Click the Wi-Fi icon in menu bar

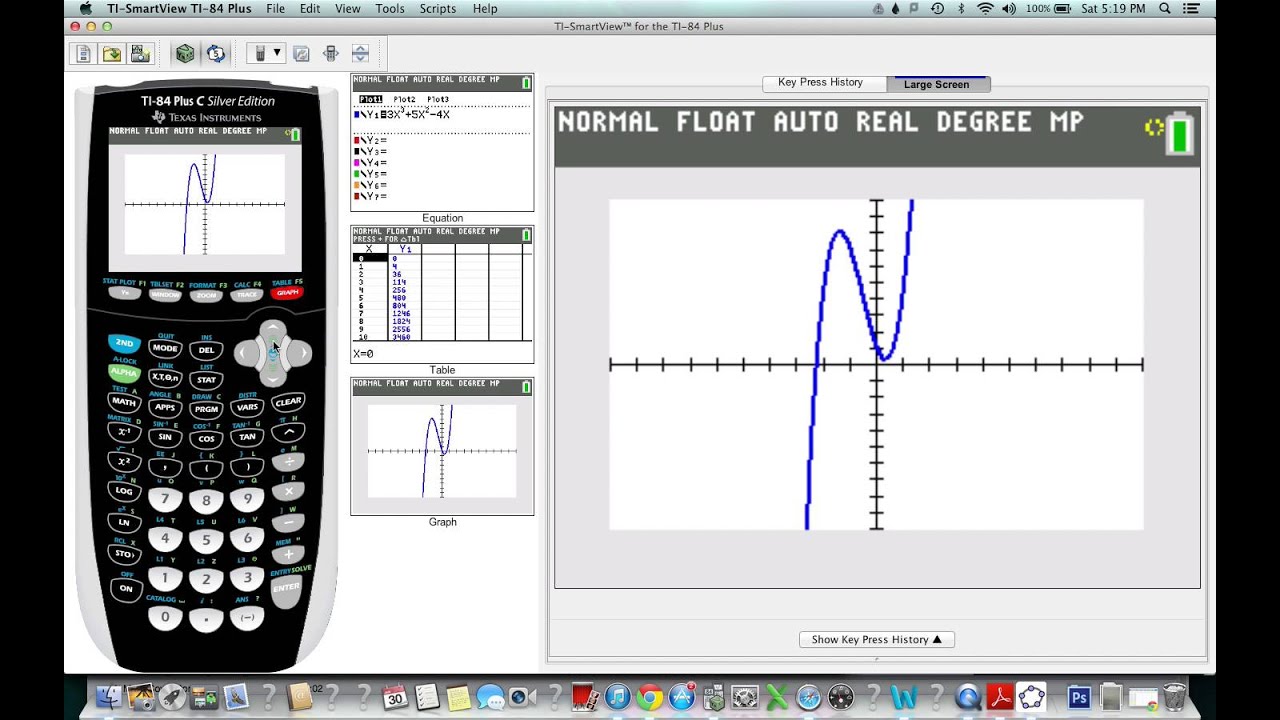[x=986, y=9]
